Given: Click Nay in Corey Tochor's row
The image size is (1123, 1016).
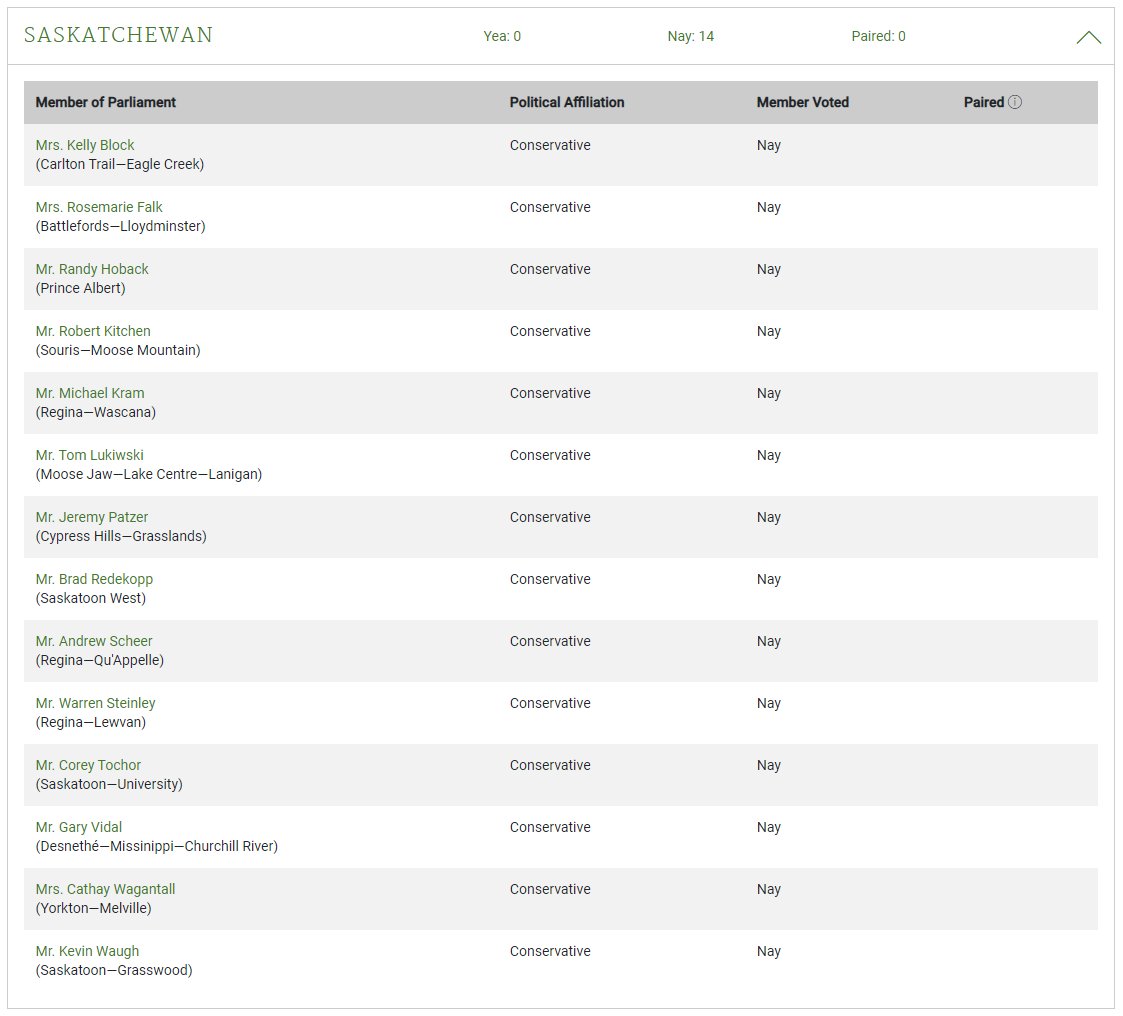Looking at the screenshot, I should [768, 765].
